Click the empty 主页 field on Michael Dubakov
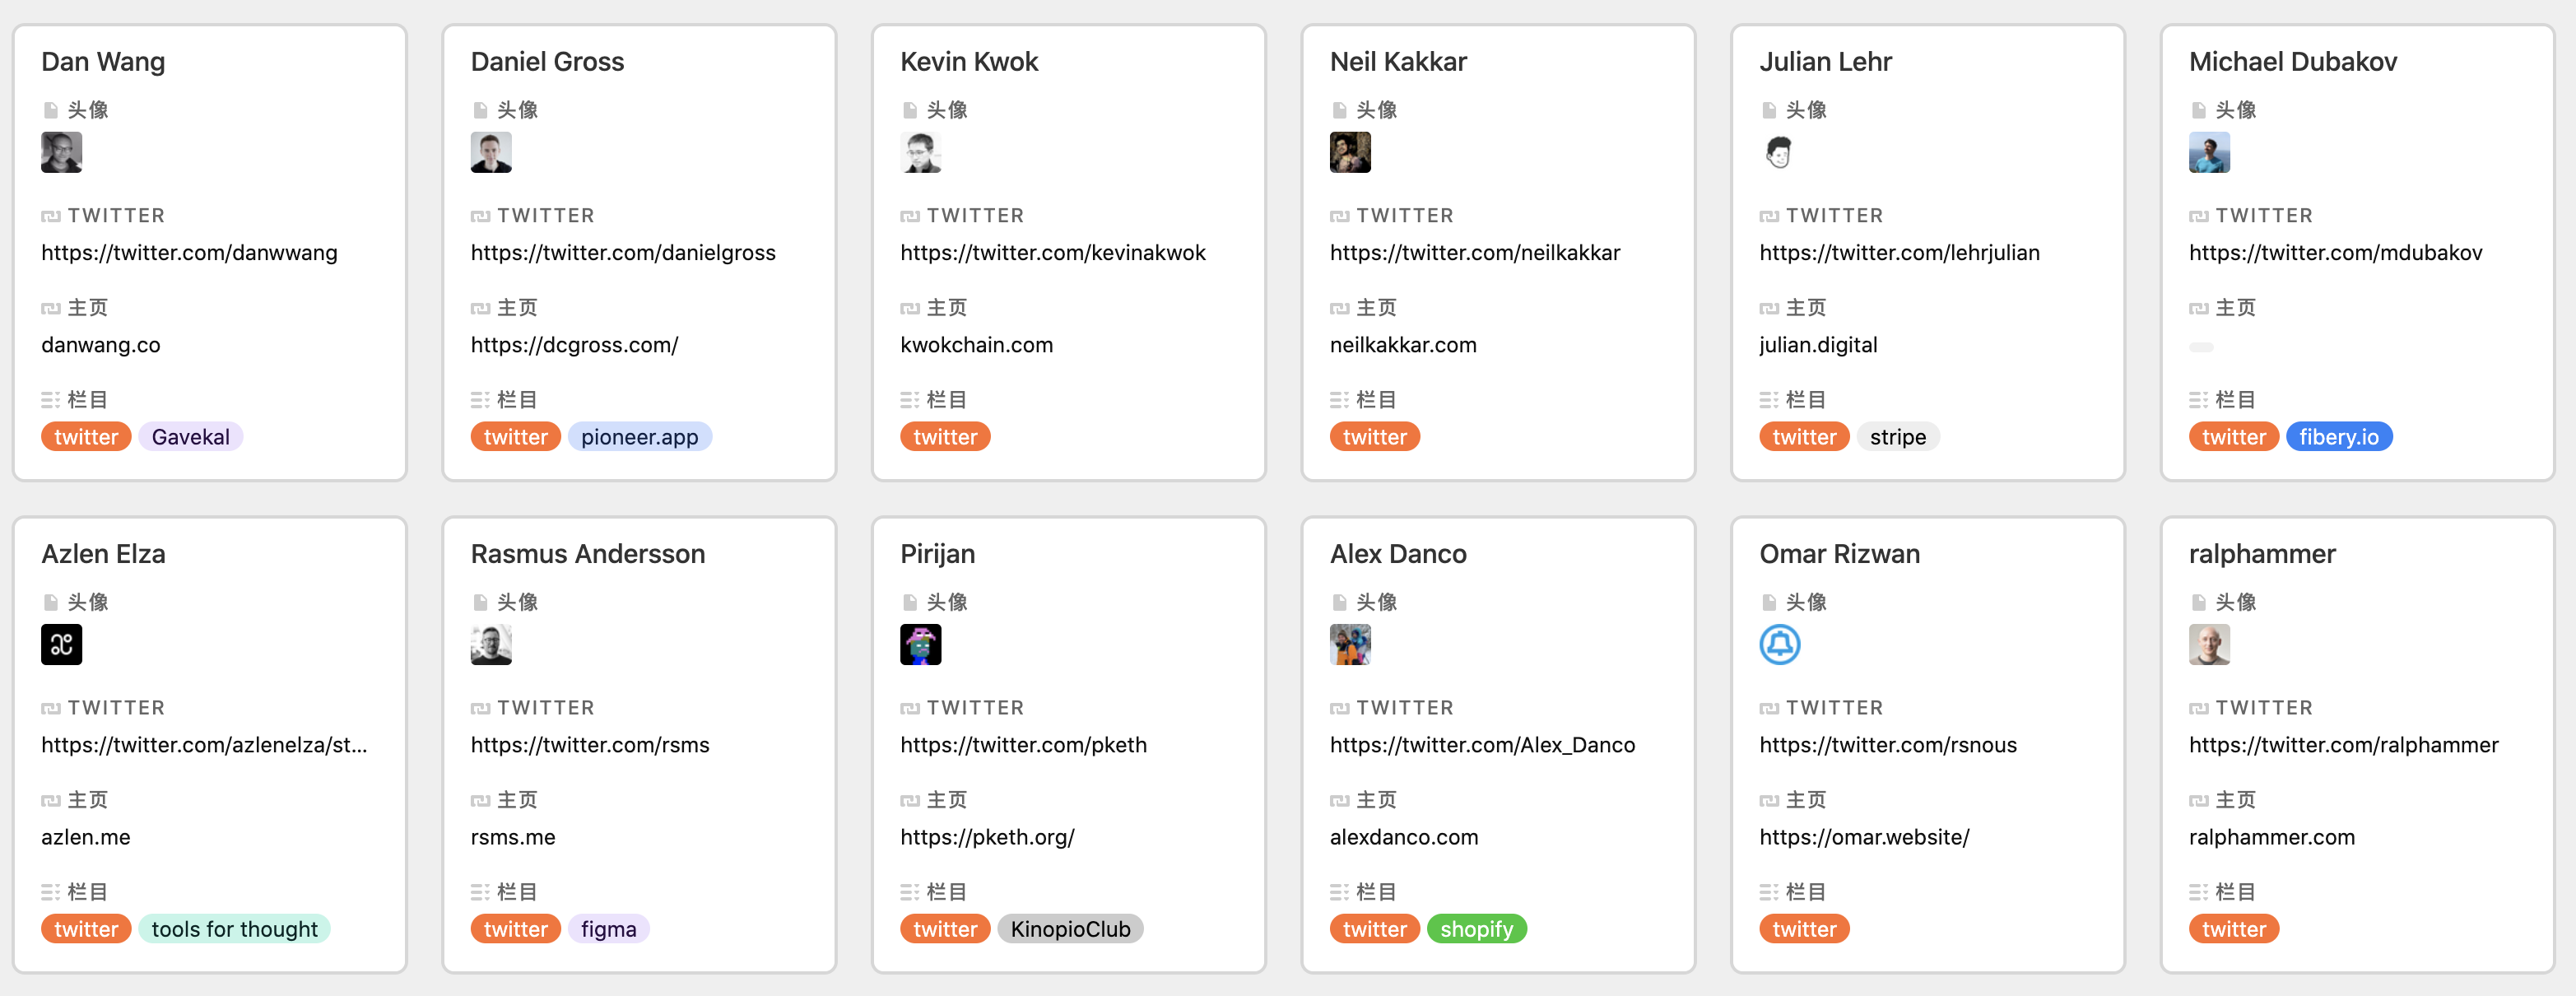Screen dimensions: 2576x996 click(2201, 347)
